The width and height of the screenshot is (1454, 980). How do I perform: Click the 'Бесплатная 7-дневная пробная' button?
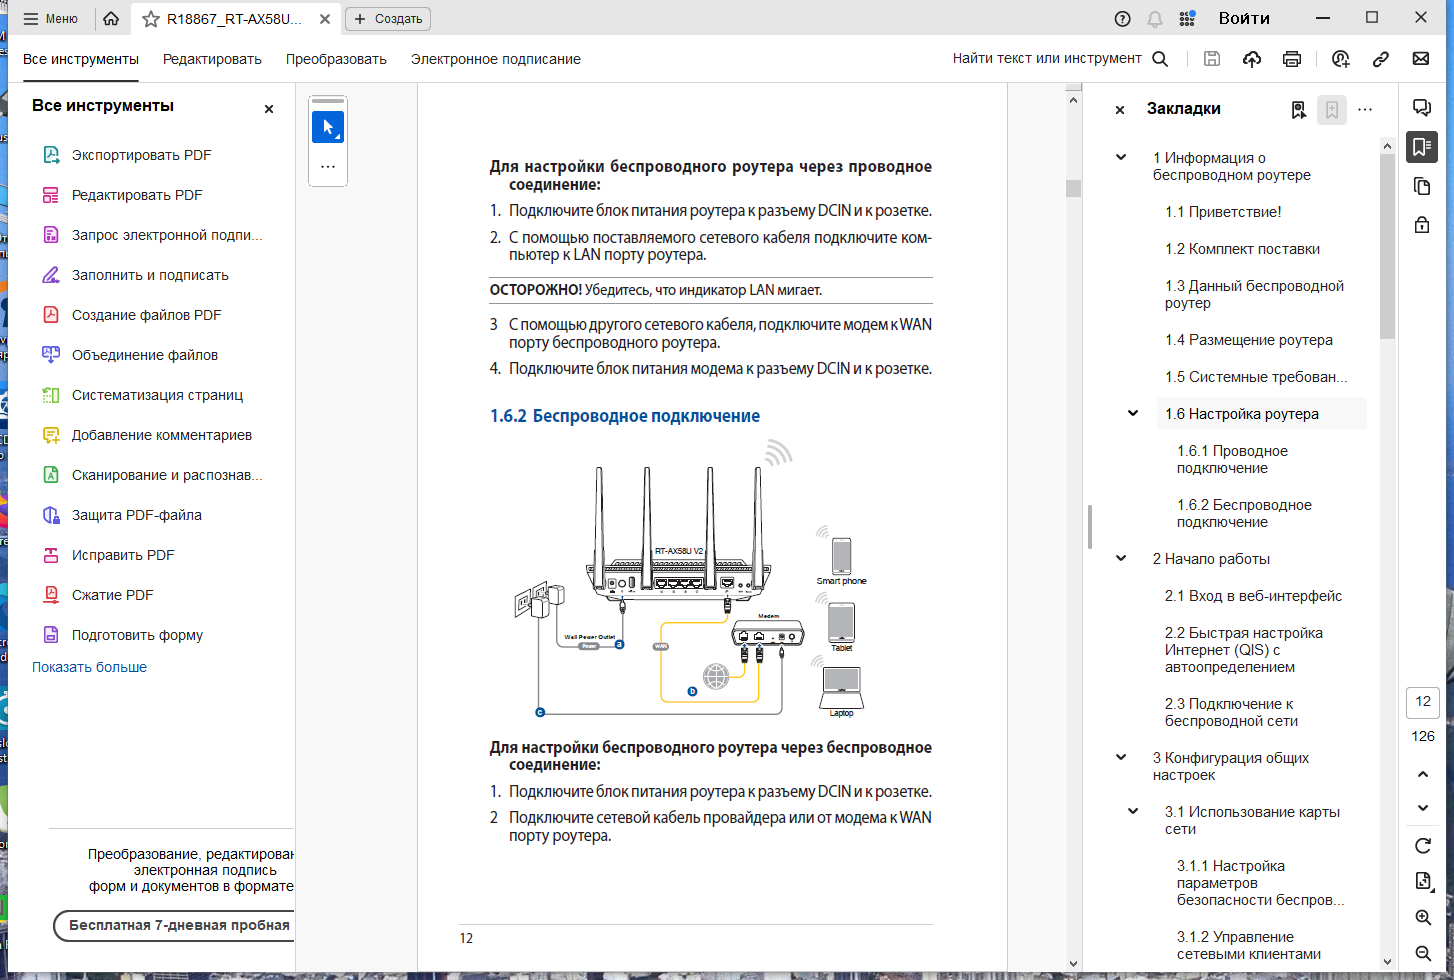(x=174, y=926)
